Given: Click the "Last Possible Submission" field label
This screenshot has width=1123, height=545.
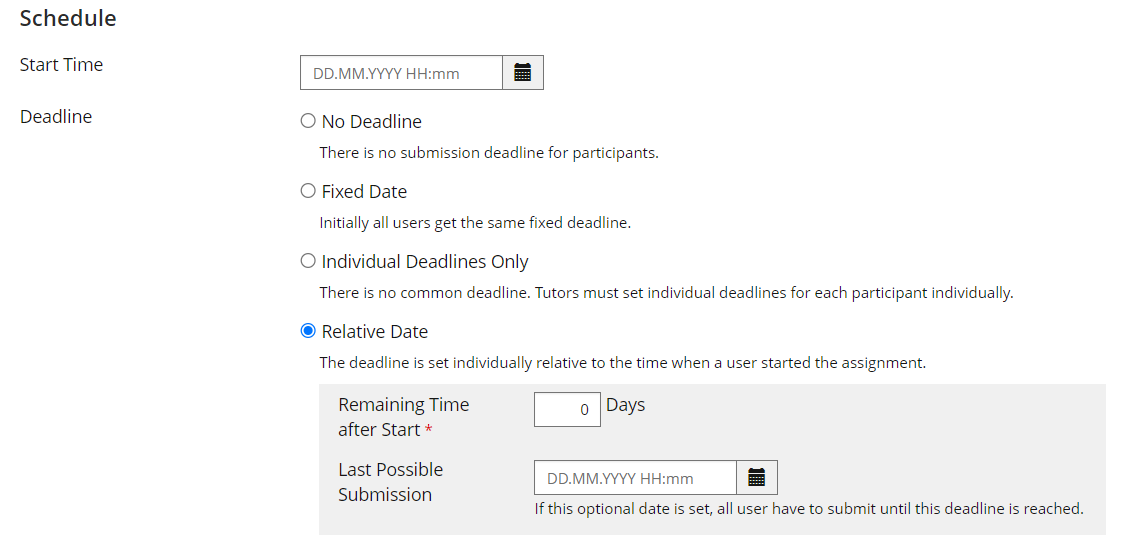Looking at the screenshot, I should (389, 482).
